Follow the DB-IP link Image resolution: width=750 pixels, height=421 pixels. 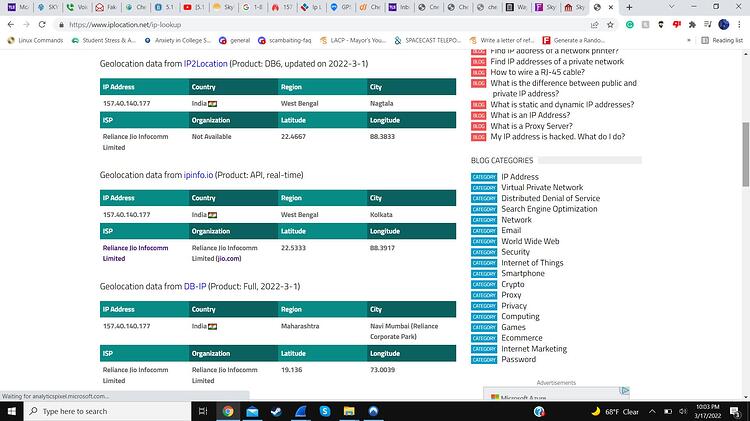(x=195, y=287)
